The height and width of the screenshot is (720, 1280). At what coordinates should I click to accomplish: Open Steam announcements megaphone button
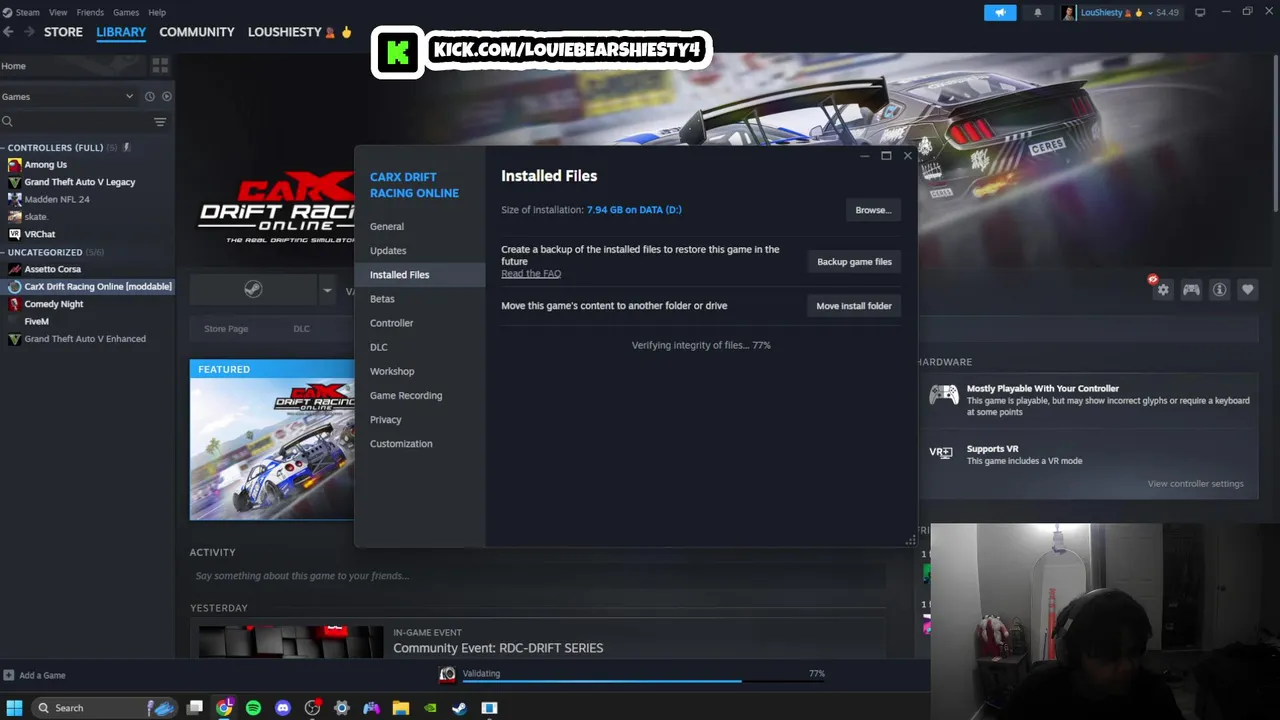1000,12
